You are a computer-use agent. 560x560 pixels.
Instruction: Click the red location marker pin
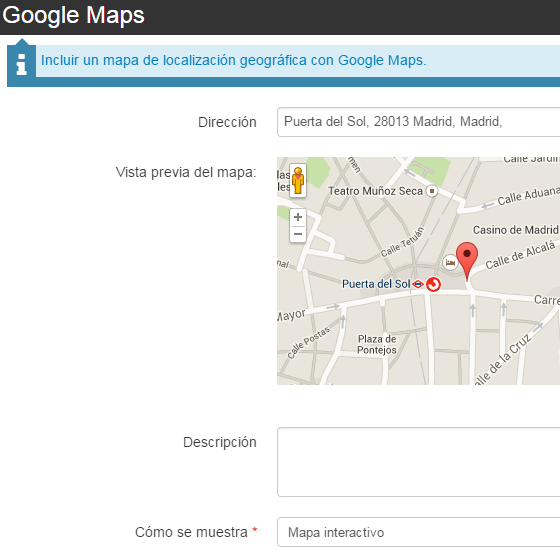click(467, 261)
